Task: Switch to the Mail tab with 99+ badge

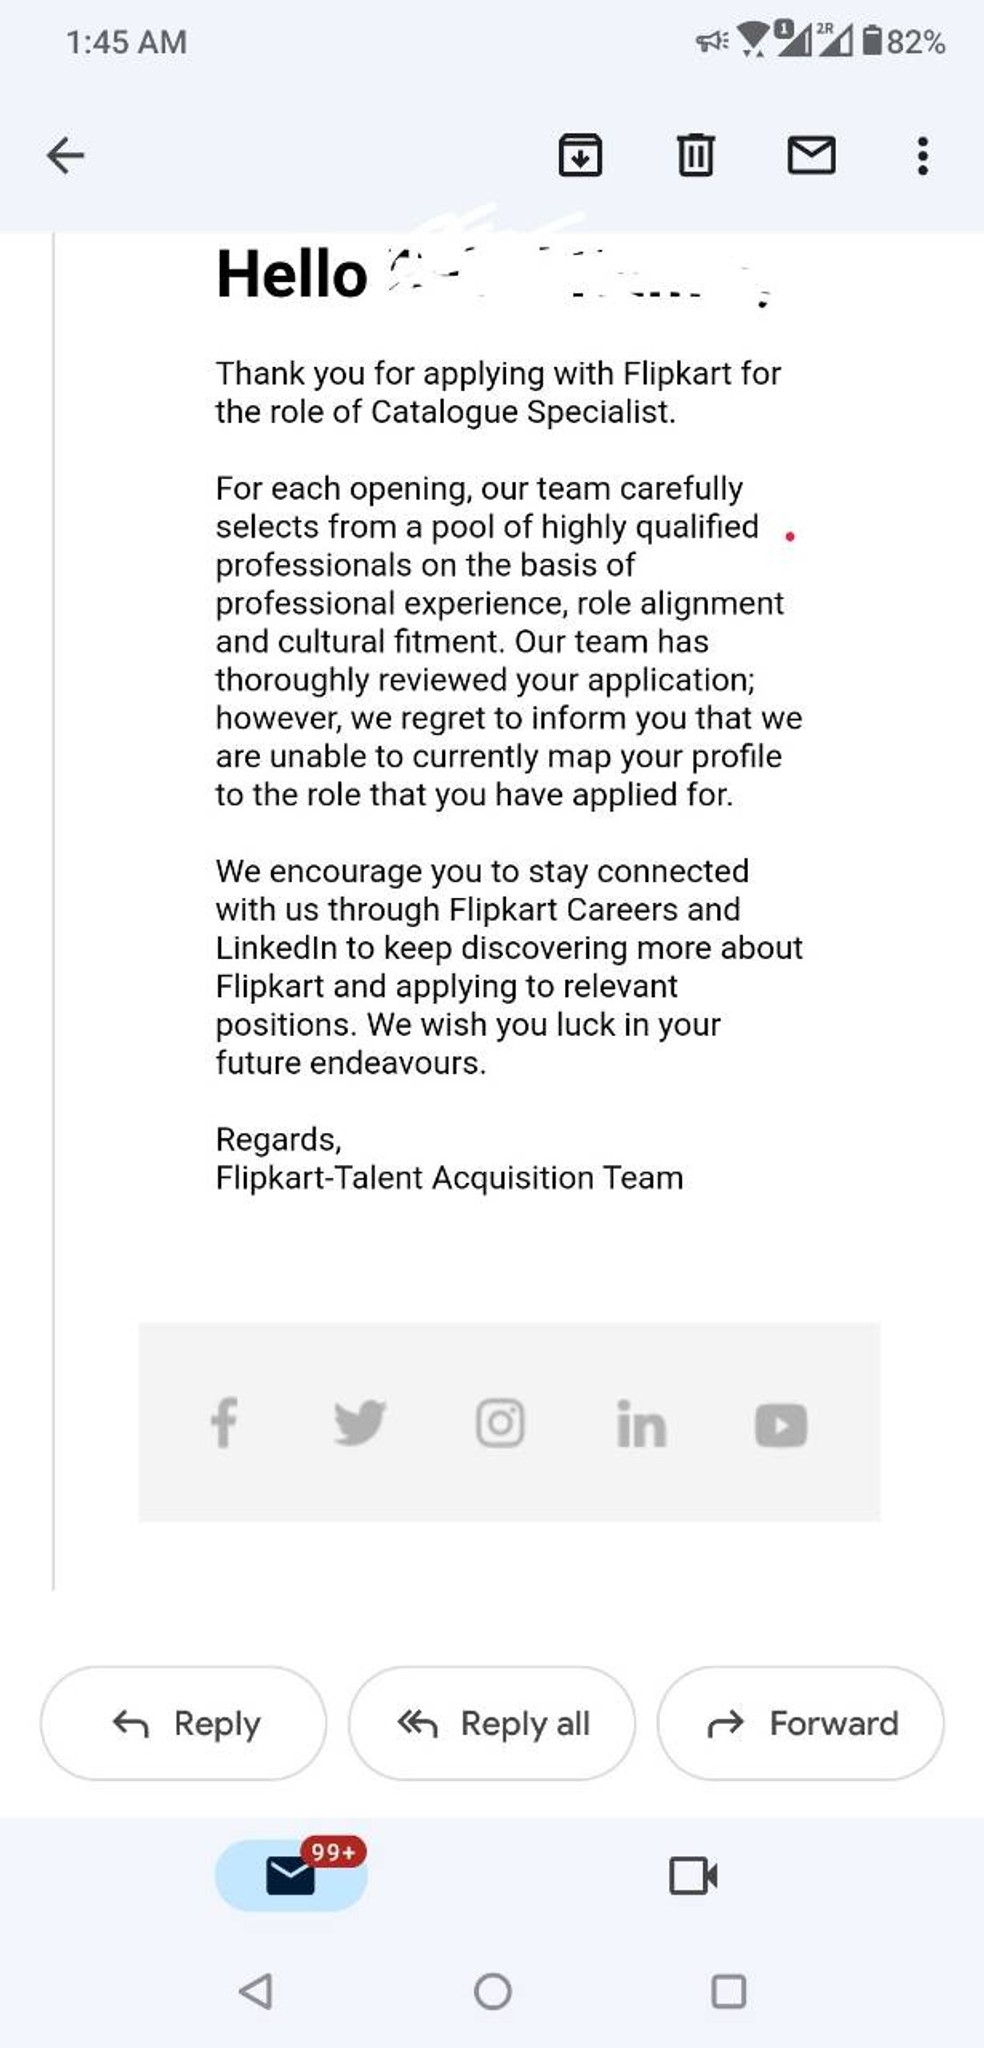Action: point(291,1875)
